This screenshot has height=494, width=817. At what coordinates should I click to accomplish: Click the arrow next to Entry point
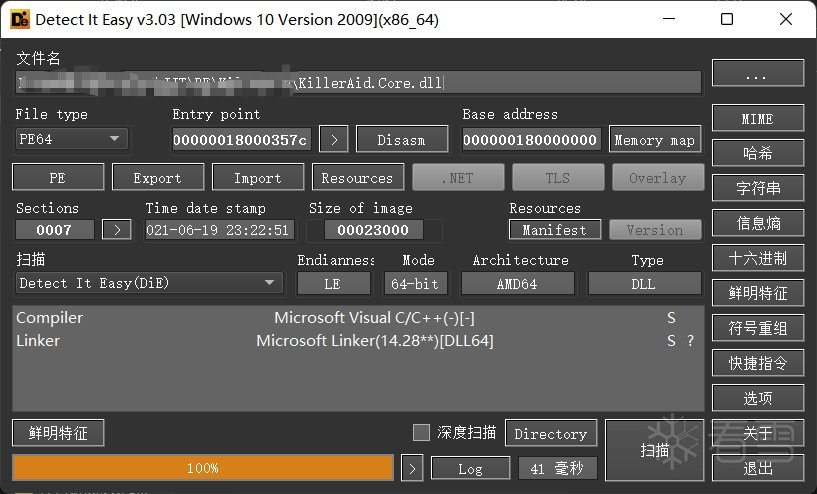coord(334,140)
